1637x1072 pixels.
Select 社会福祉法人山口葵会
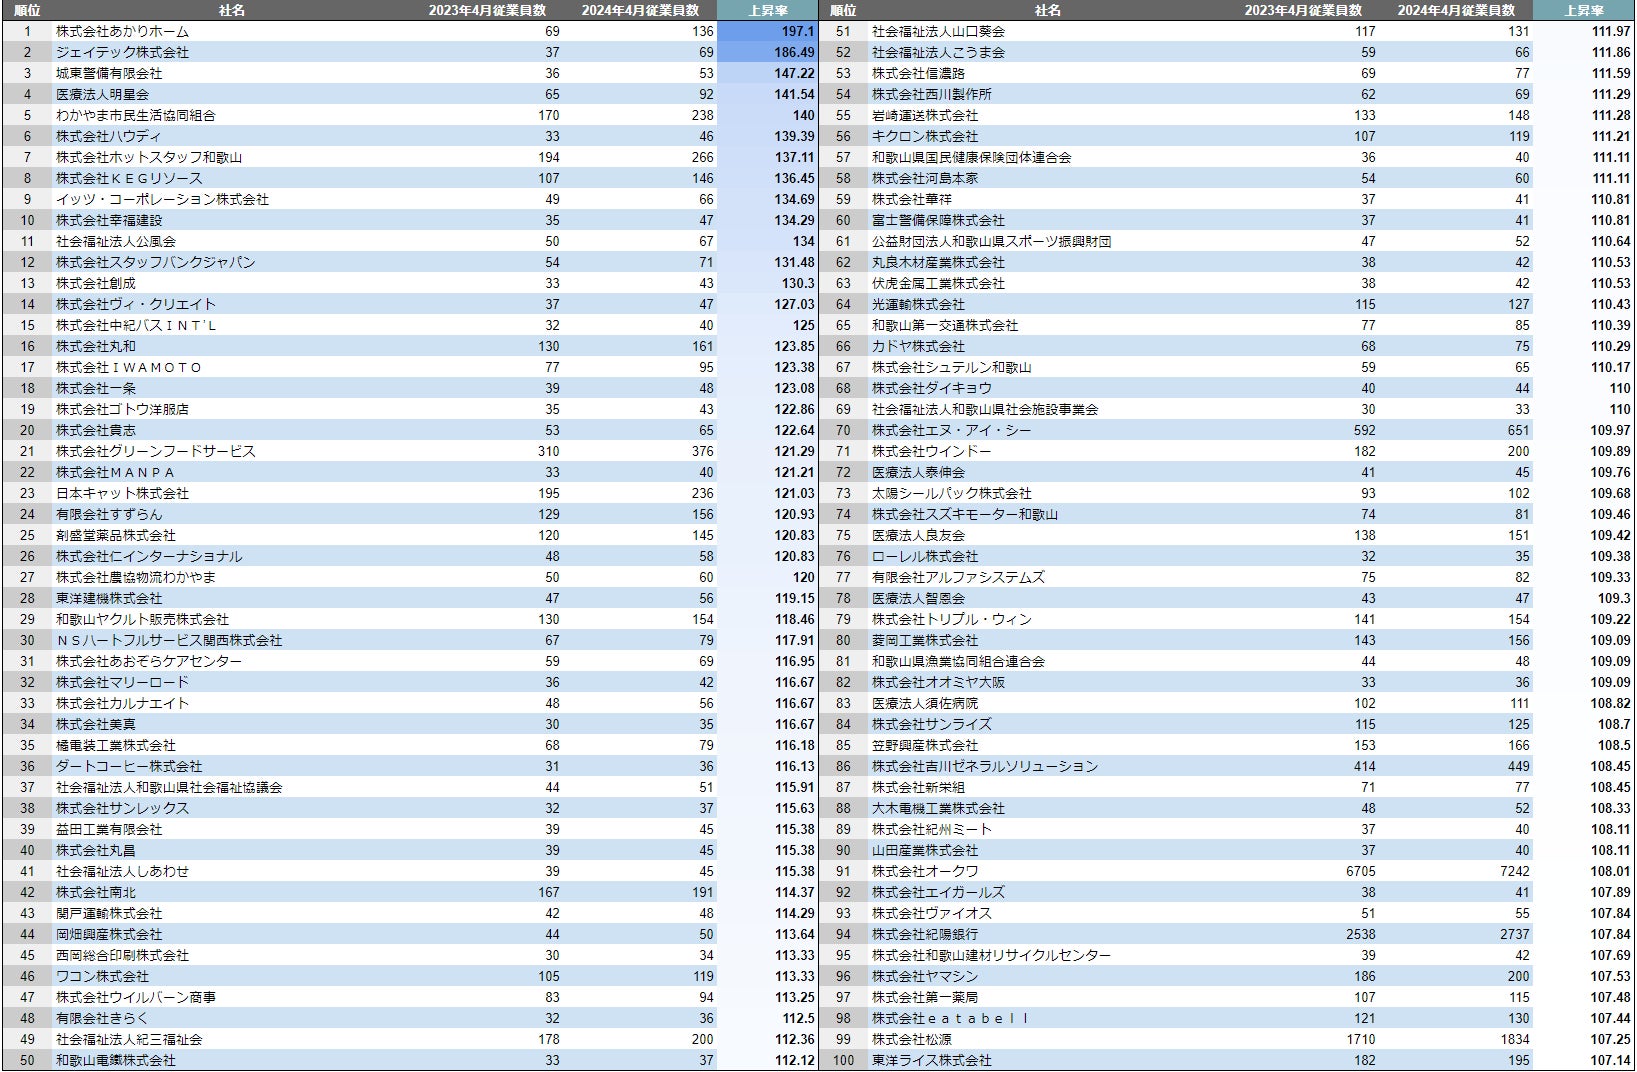(x=938, y=31)
